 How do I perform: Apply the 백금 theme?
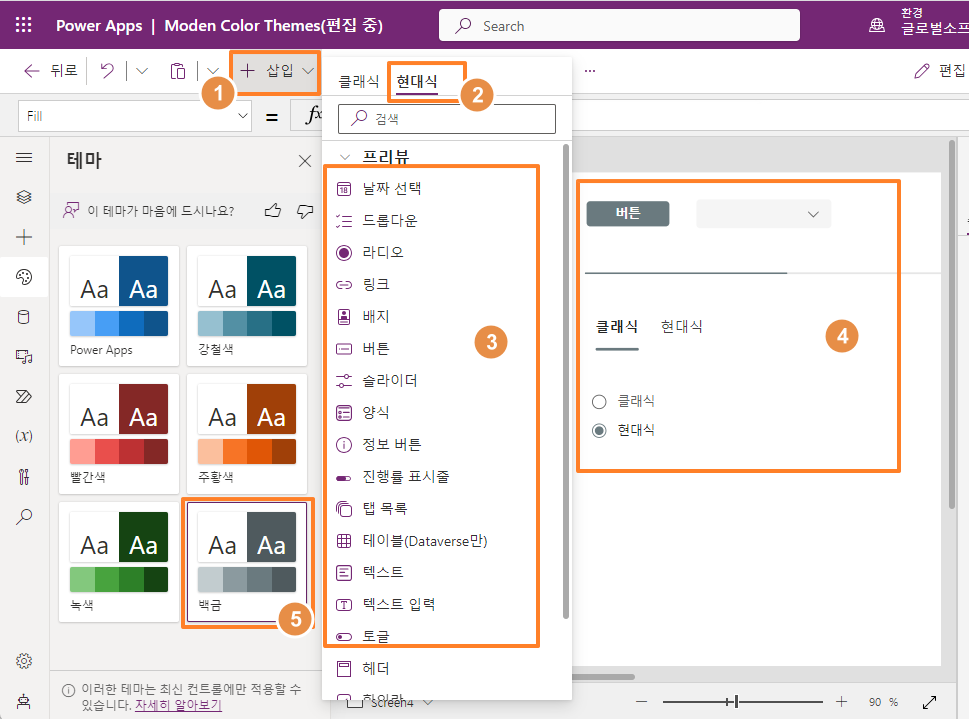click(x=247, y=562)
